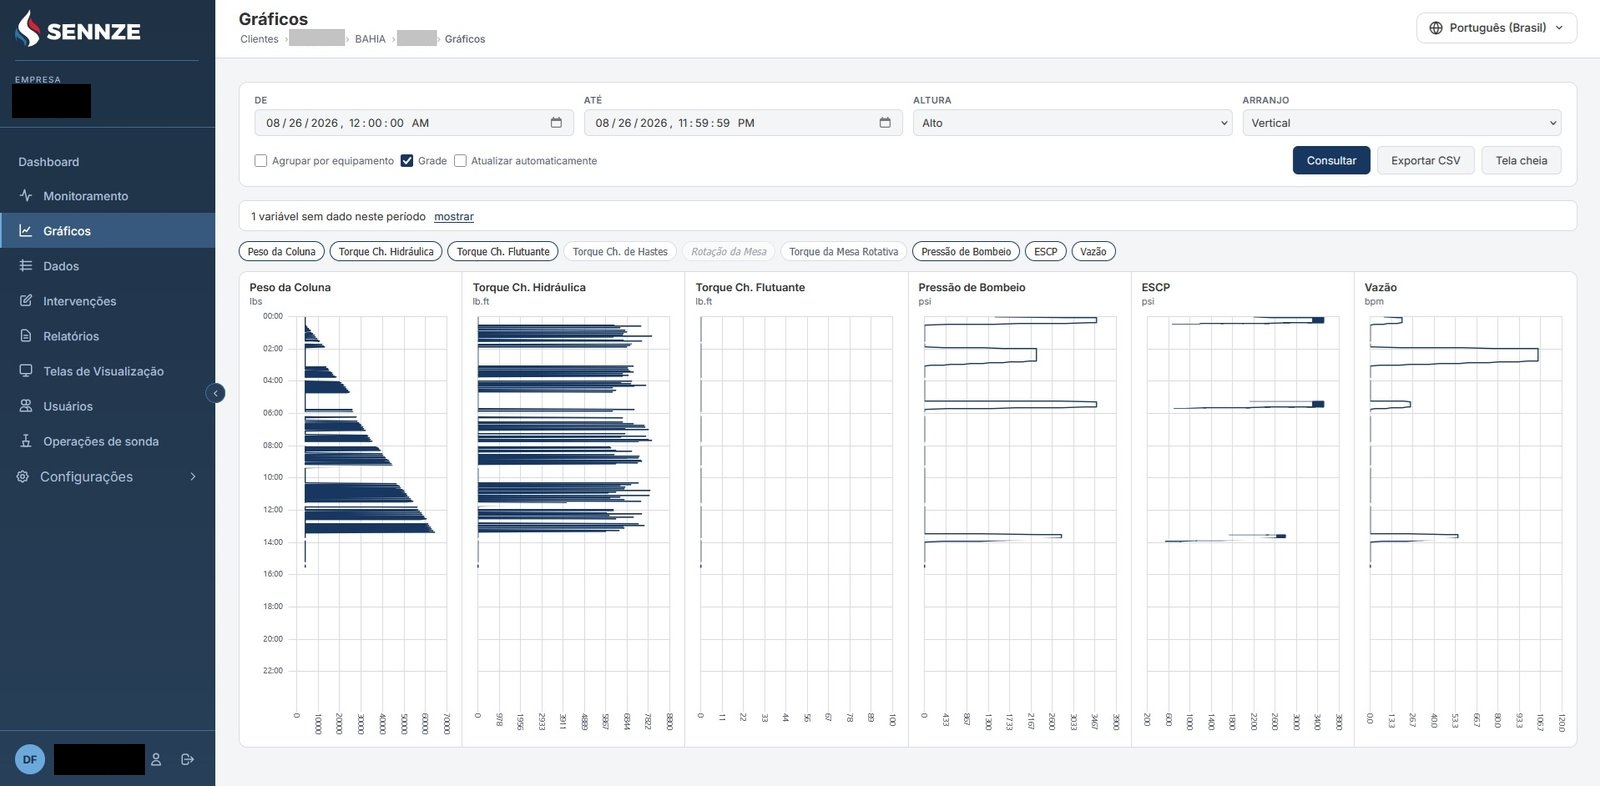Image resolution: width=1600 pixels, height=786 pixels.
Task: Click the Intervenções edit icon
Action: point(26,301)
